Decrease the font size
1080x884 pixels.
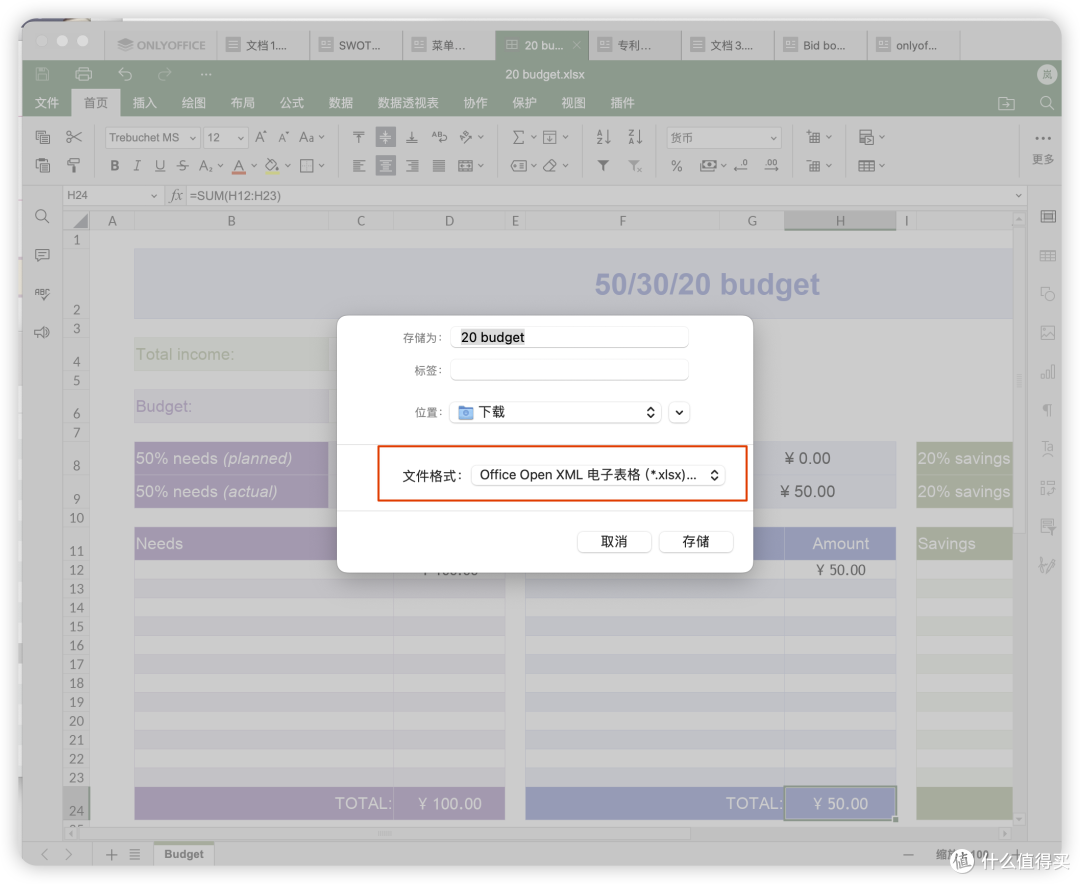pos(283,137)
